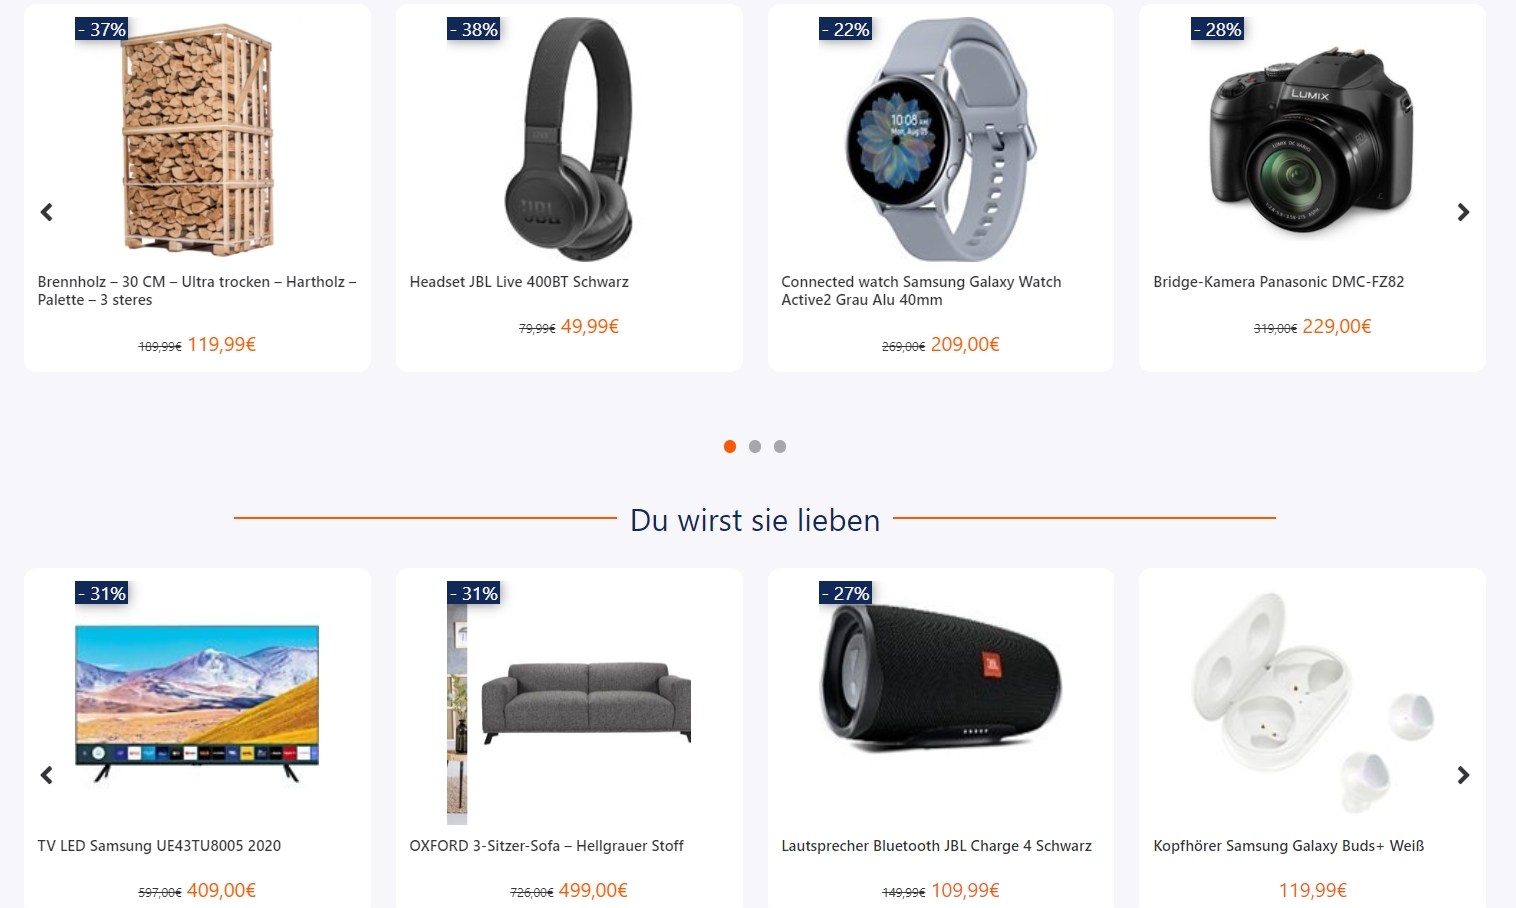Select the first carousel page dot
The image size is (1516, 908).
730,446
